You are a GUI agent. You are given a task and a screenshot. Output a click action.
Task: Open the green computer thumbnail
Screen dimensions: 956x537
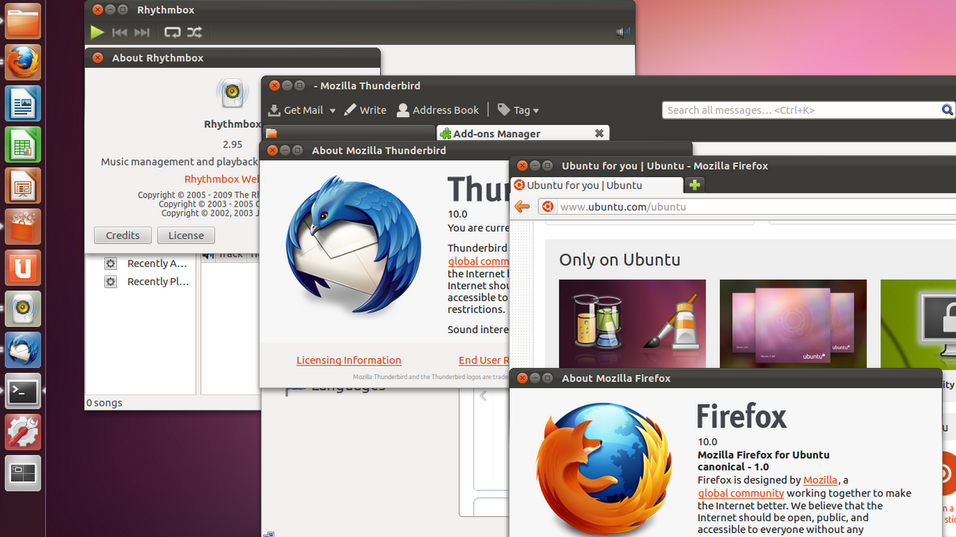(918, 324)
